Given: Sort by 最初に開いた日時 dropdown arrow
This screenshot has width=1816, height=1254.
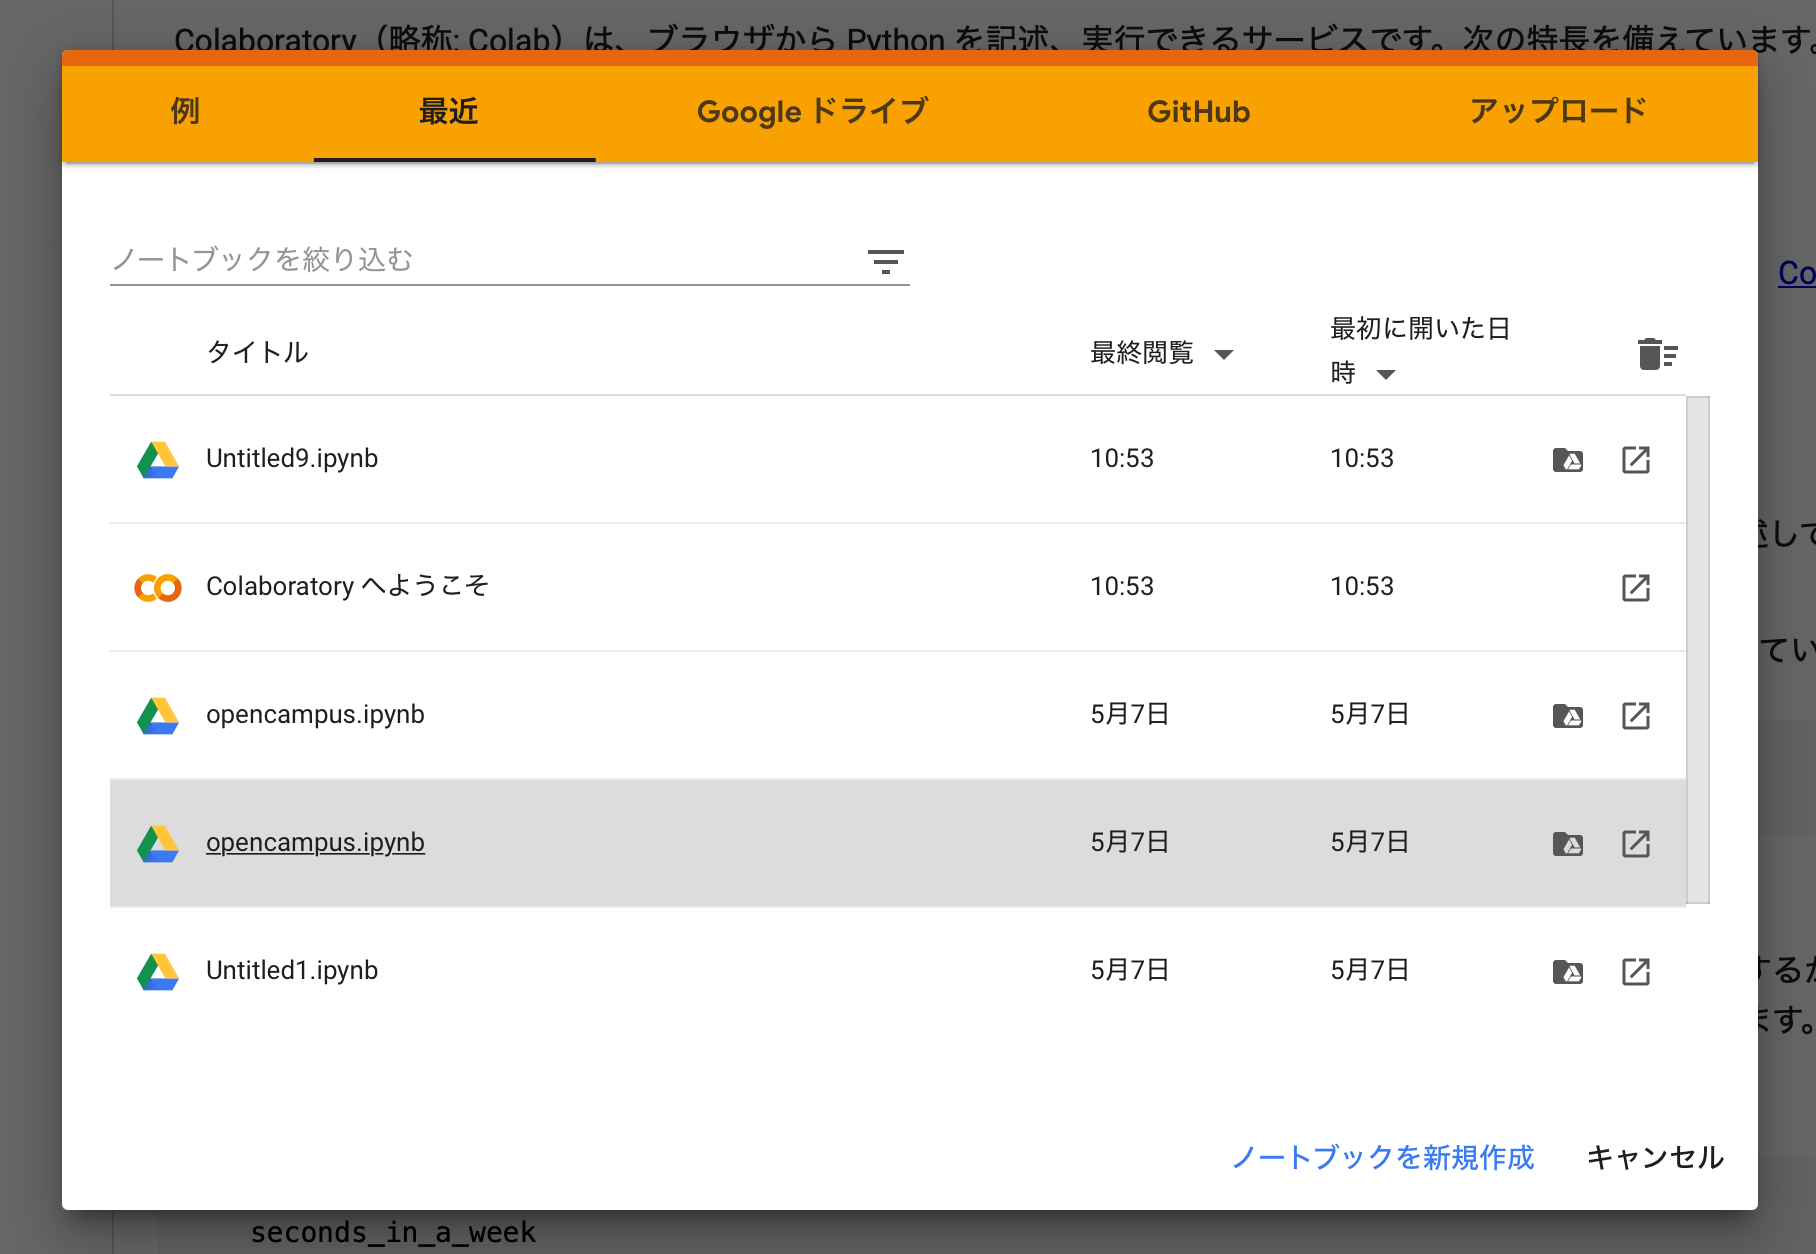Looking at the screenshot, I should pos(1385,375).
